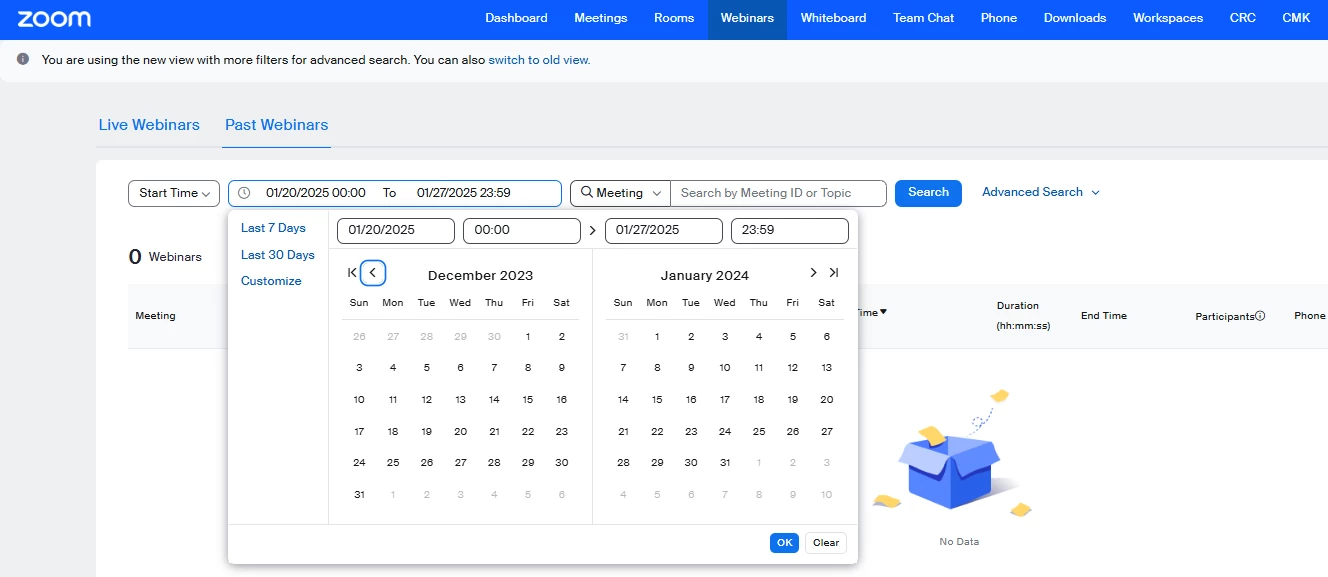This screenshot has height=577, width=1328.
Task: Click the clock icon in date range field
Action: coord(244,193)
